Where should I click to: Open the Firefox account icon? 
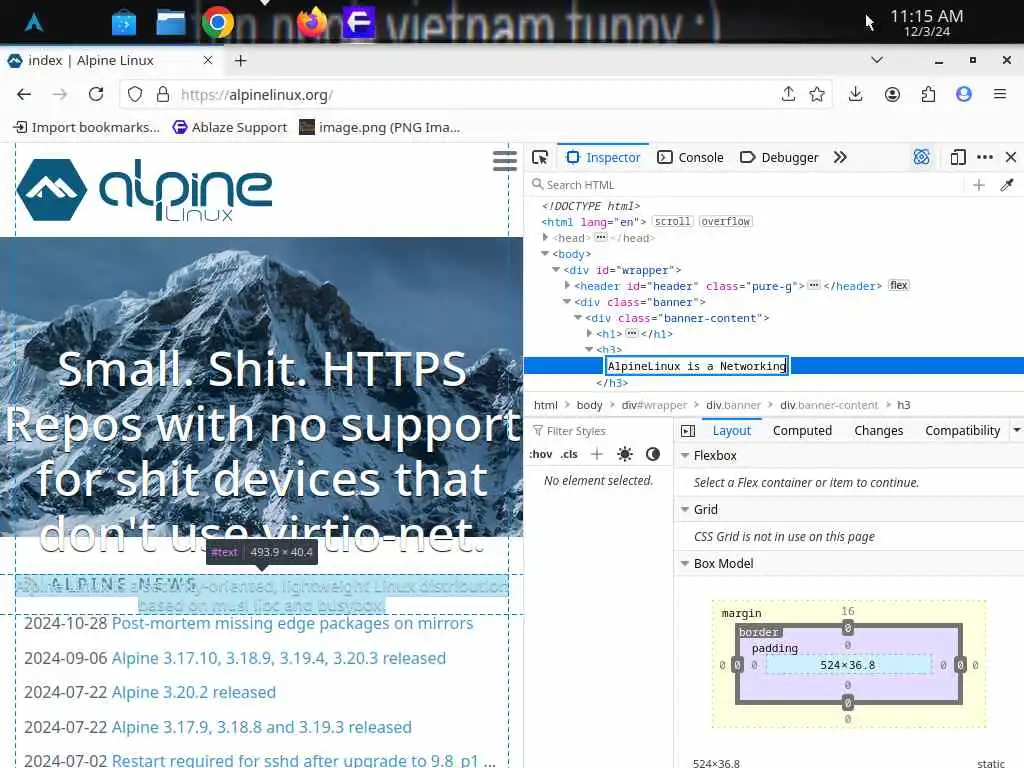[x=892, y=95]
